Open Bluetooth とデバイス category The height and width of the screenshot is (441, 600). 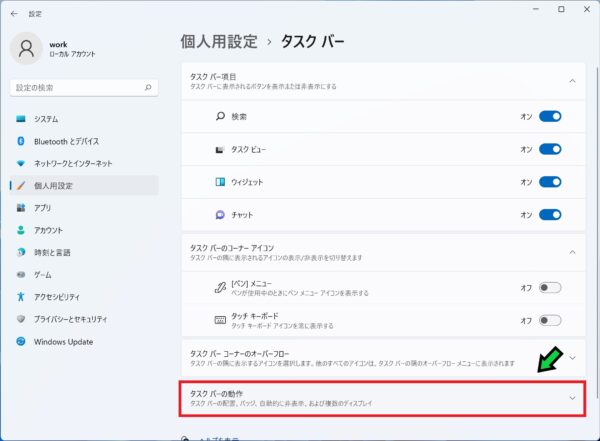pos(84,141)
